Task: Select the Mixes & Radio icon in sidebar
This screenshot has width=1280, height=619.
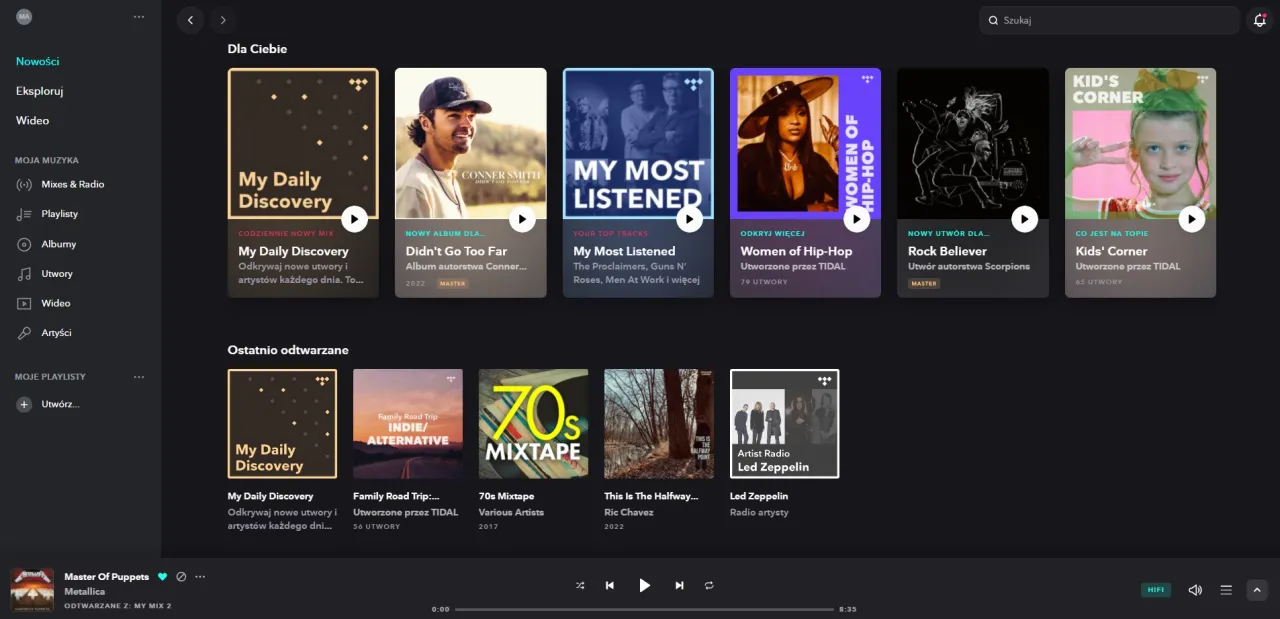Action: 22,184
